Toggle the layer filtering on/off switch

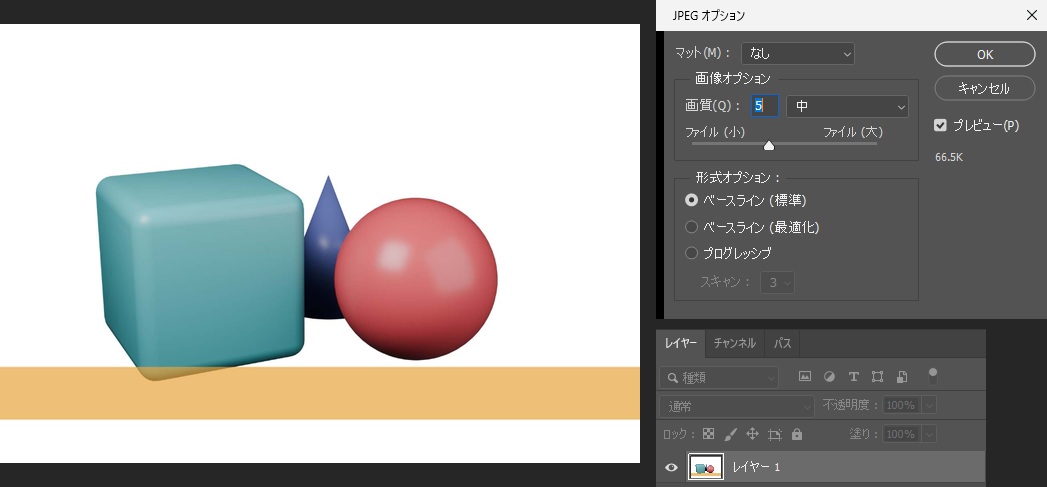tap(933, 375)
